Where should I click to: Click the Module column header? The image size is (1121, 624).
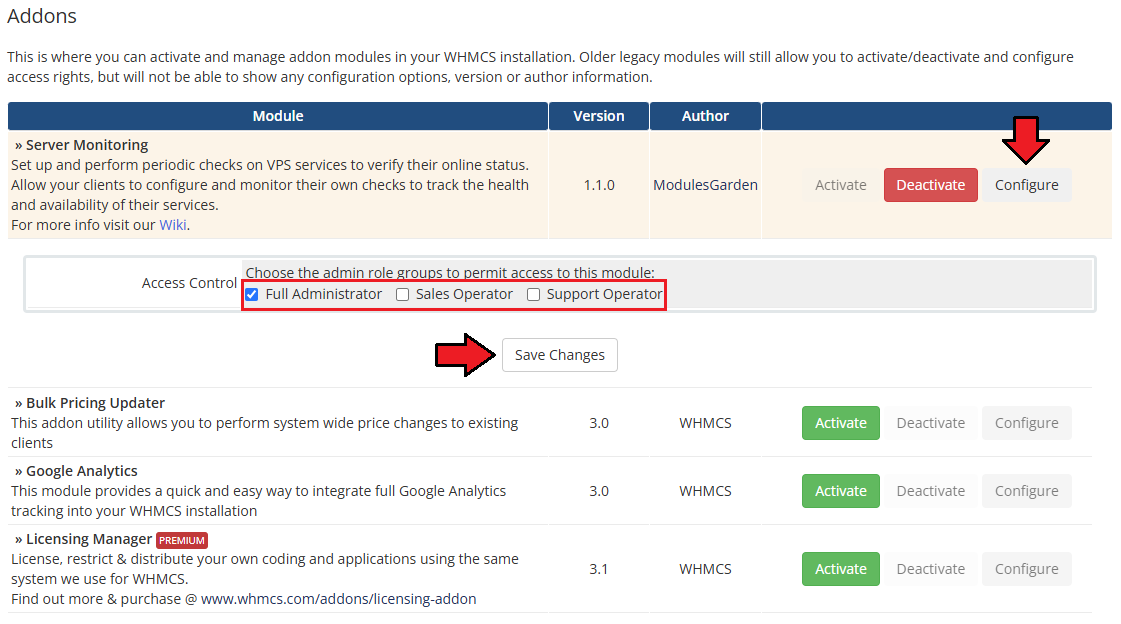pos(278,116)
